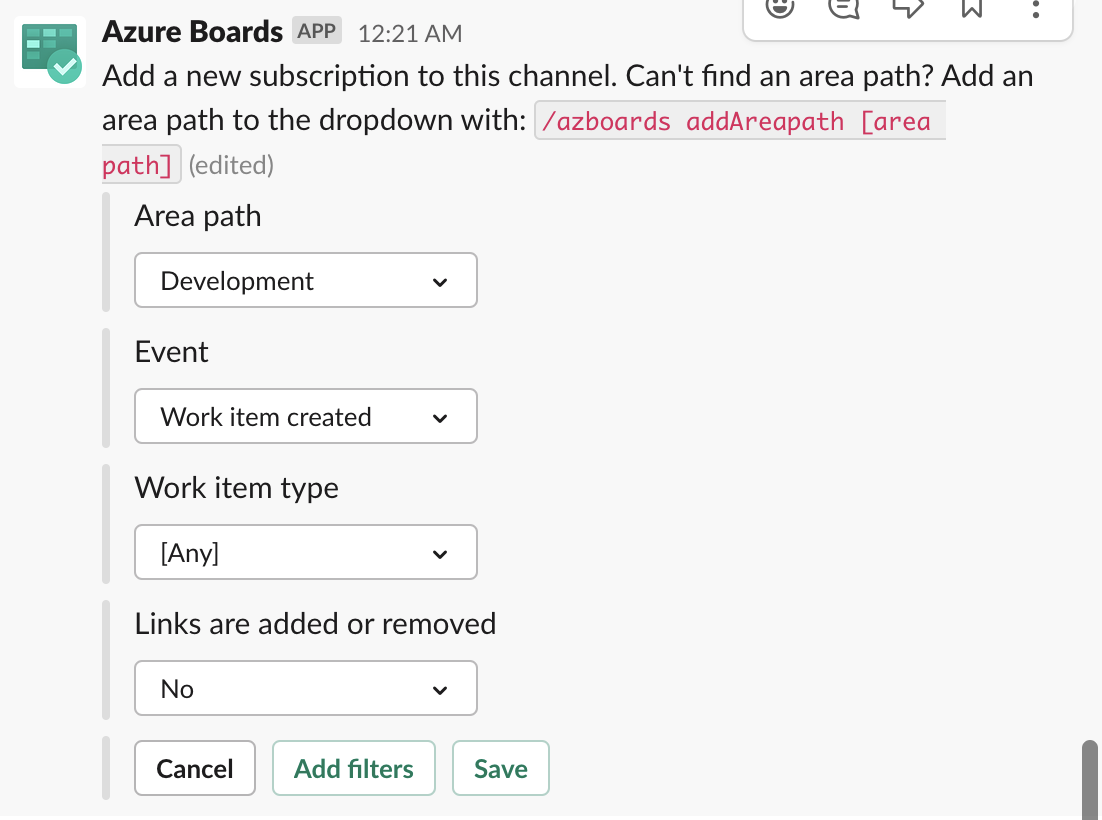
Task: Click the Azure Boards sender name
Action: (x=191, y=31)
